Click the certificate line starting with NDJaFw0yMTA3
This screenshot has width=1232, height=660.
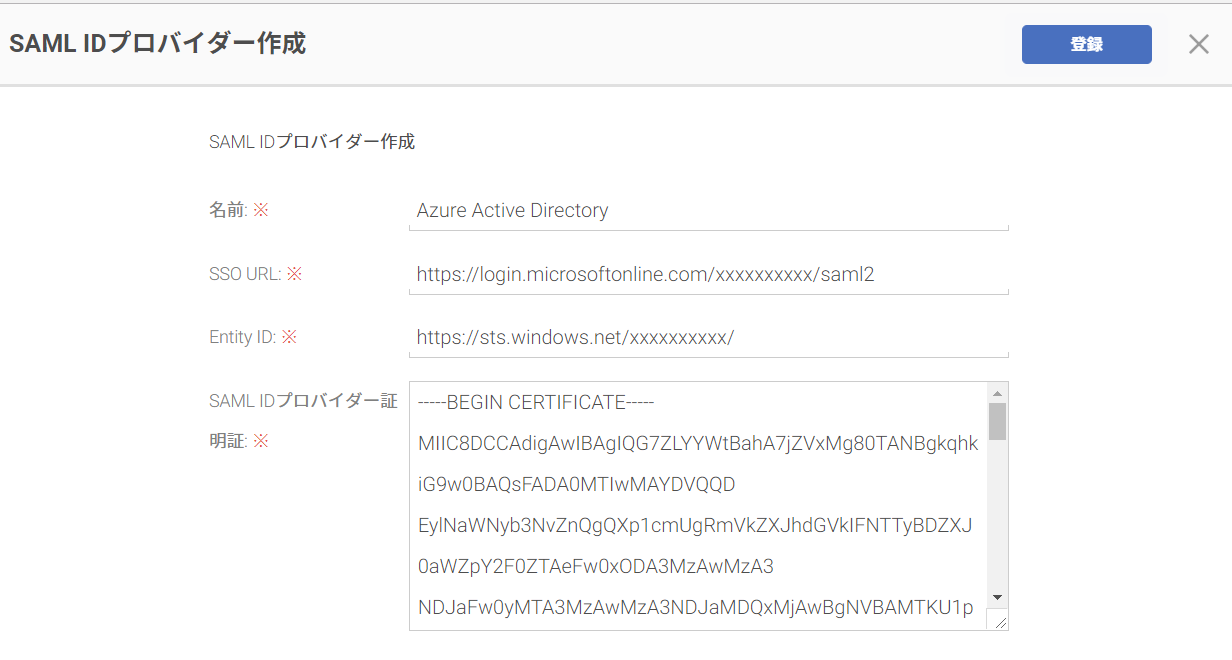pos(695,608)
